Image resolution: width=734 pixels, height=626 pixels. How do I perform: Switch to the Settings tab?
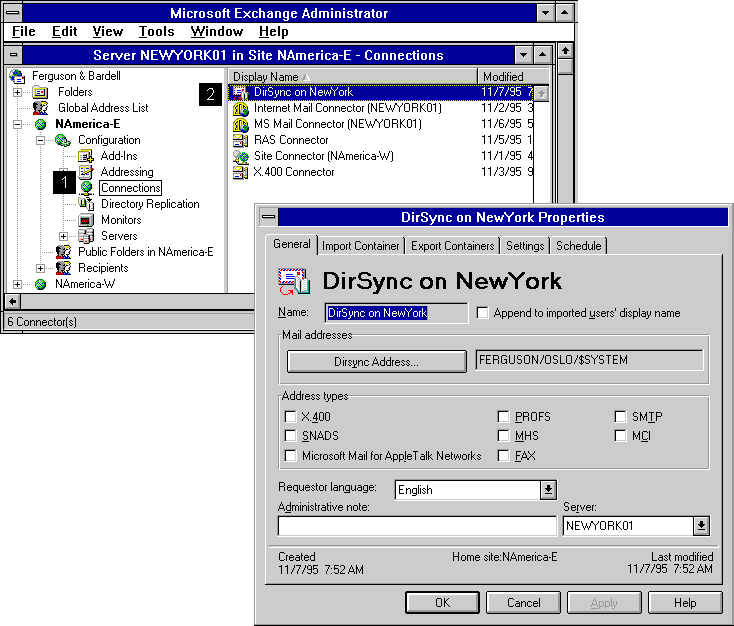[x=525, y=246]
